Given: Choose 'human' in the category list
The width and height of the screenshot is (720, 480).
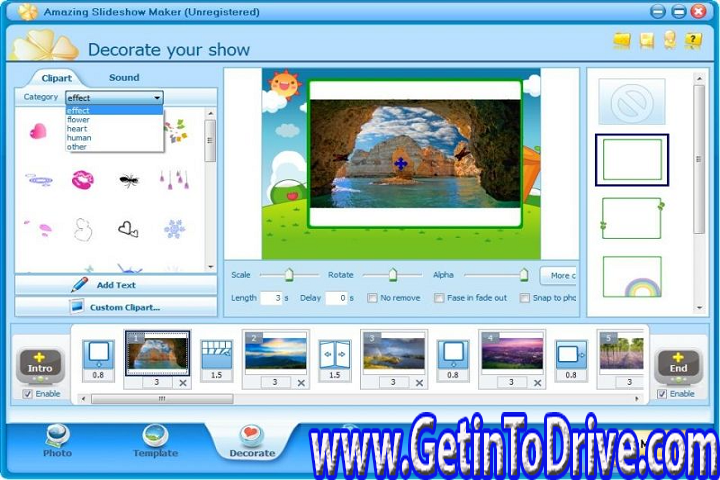Looking at the screenshot, I should 114,138.
